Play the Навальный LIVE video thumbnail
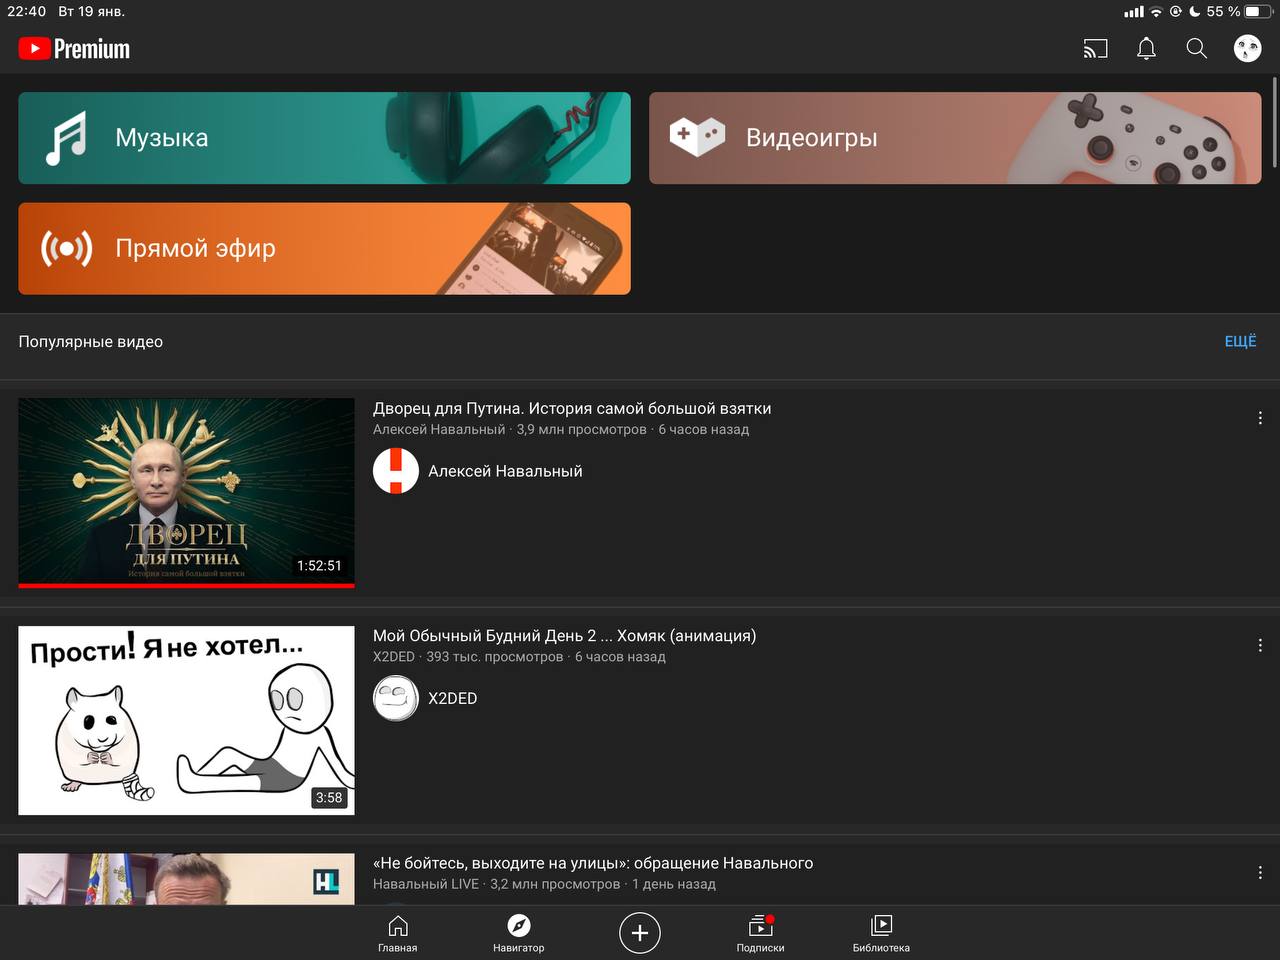Viewport: 1280px width, 960px height. click(x=186, y=879)
